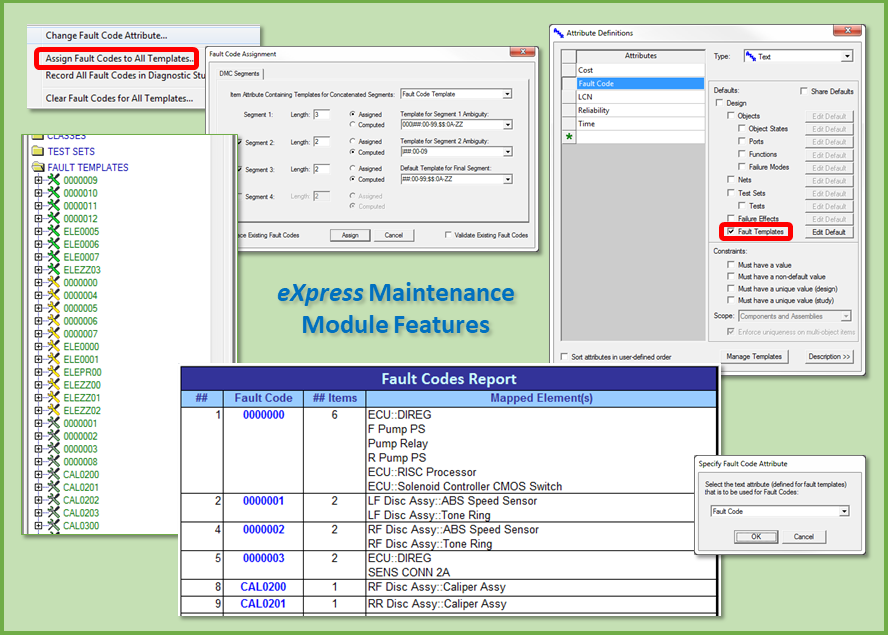Screen dimensions: 888x635
Task: Click the yellow template icon beside ELEPR00
Action: tap(54, 372)
